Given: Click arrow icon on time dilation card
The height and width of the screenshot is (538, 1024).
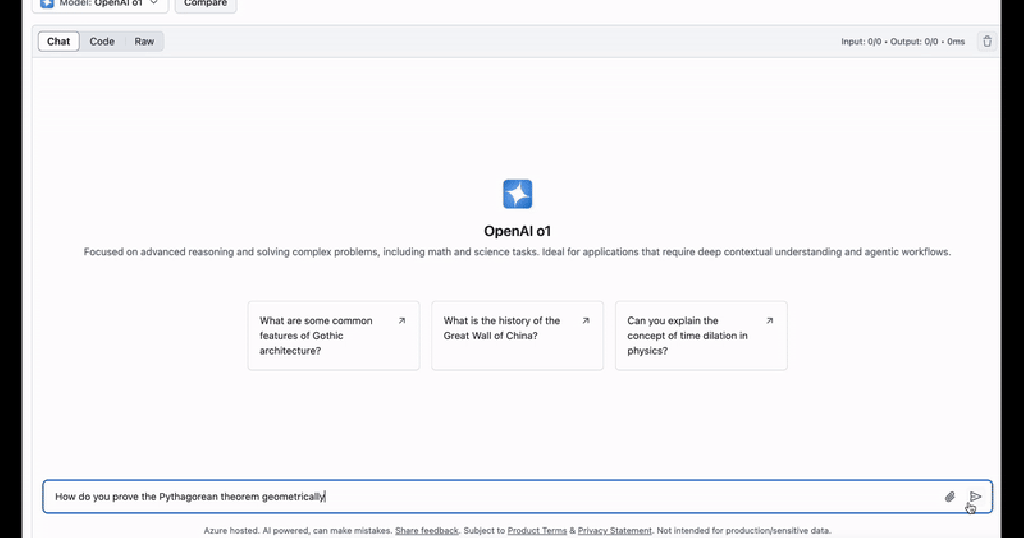Looking at the screenshot, I should coord(769,321).
